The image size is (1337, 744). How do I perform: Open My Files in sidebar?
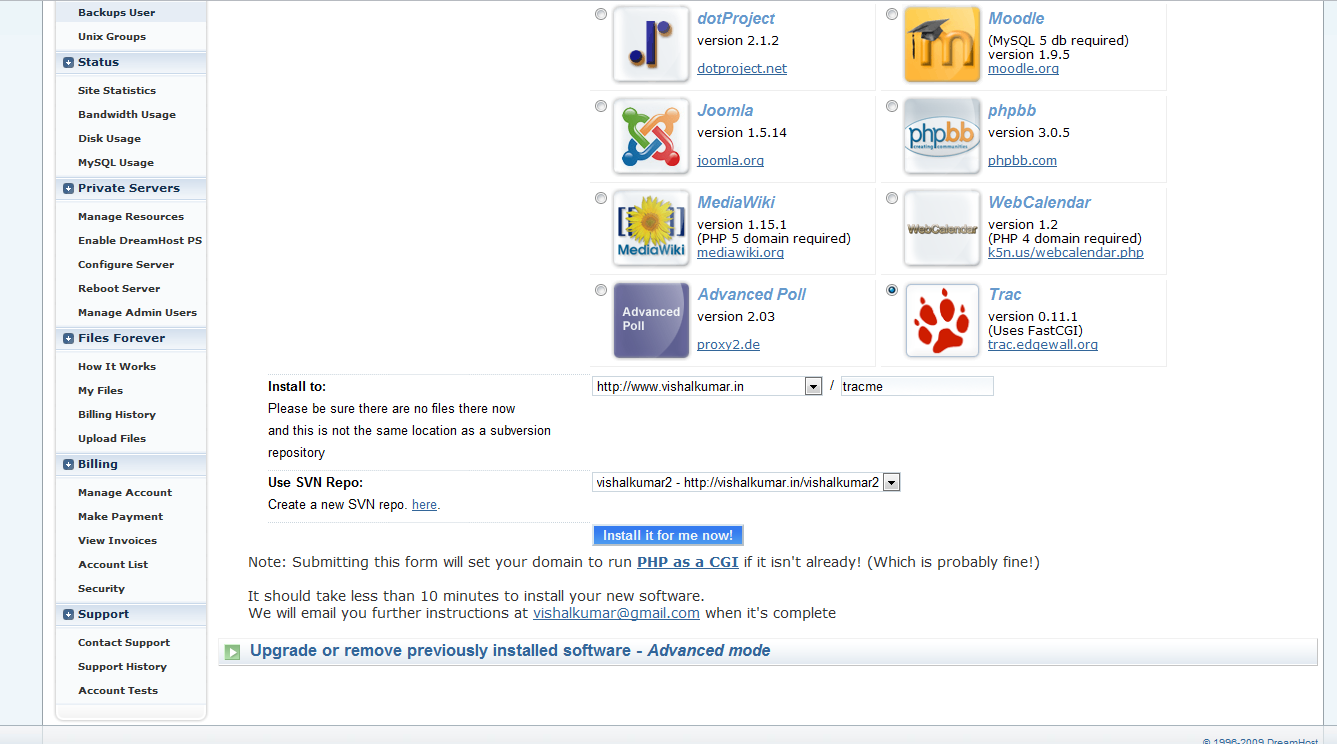coord(101,391)
